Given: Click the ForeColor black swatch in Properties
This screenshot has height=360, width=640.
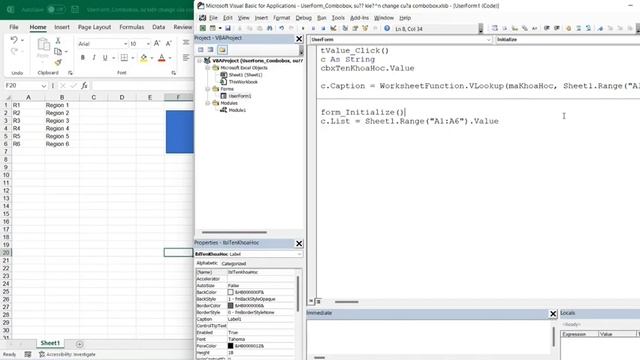Looking at the screenshot, I should [230, 346].
